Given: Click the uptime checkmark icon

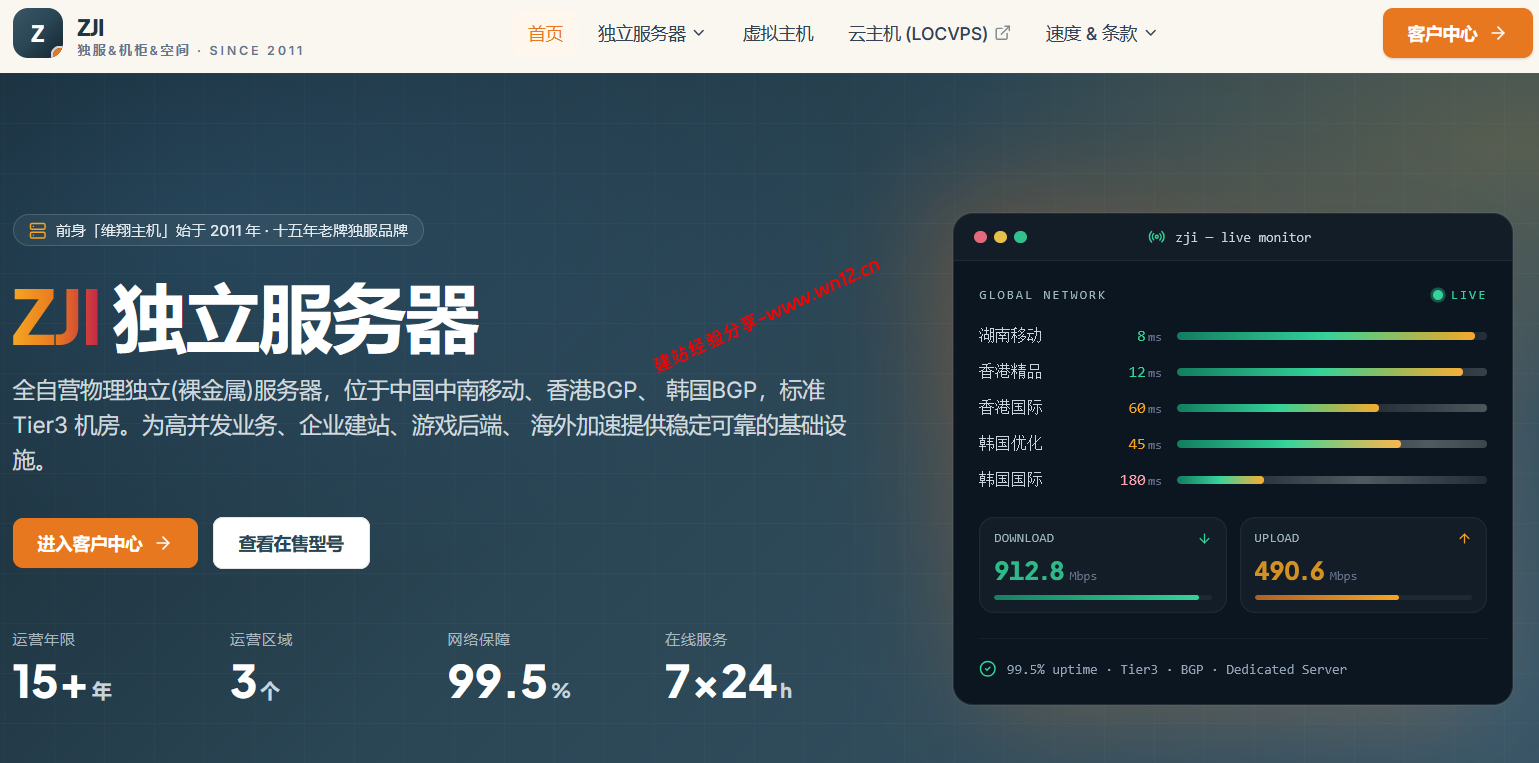Looking at the screenshot, I should (988, 669).
